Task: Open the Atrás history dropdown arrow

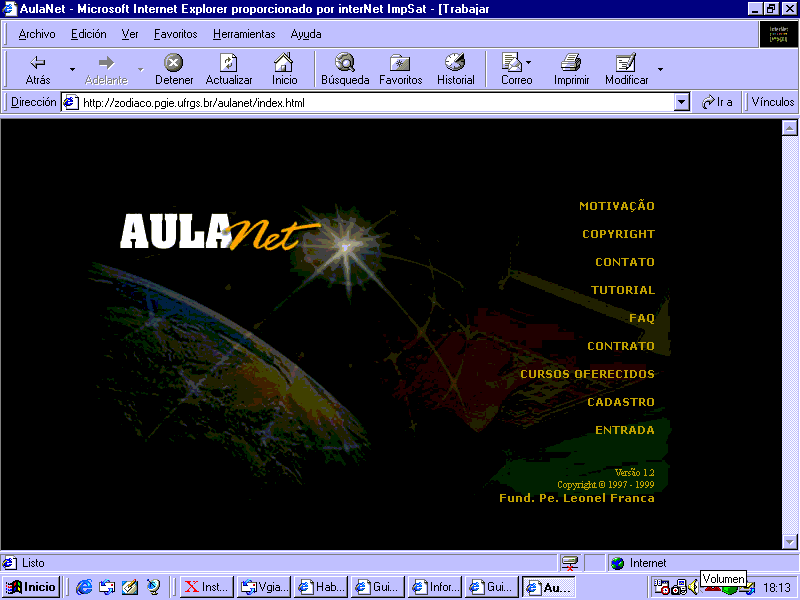Action: [72, 69]
